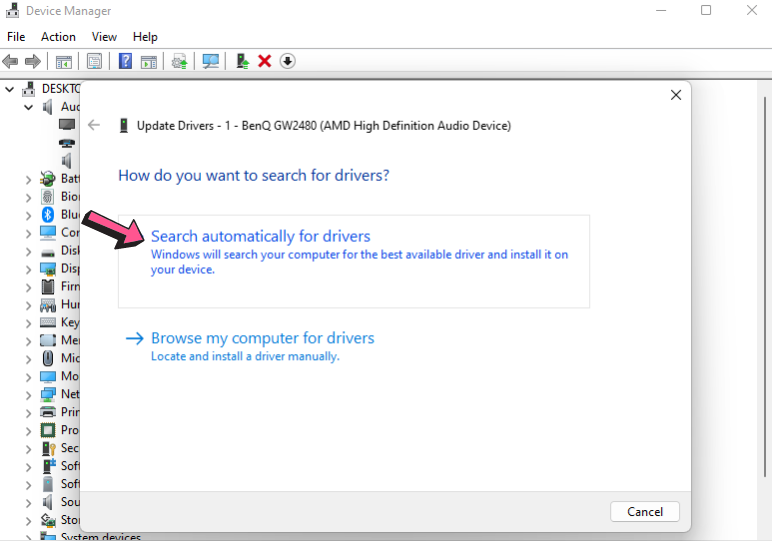This screenshot has width=773, height=541.
Task: Click the Cancel button in Update Drivers
Action: pos(645,512)
